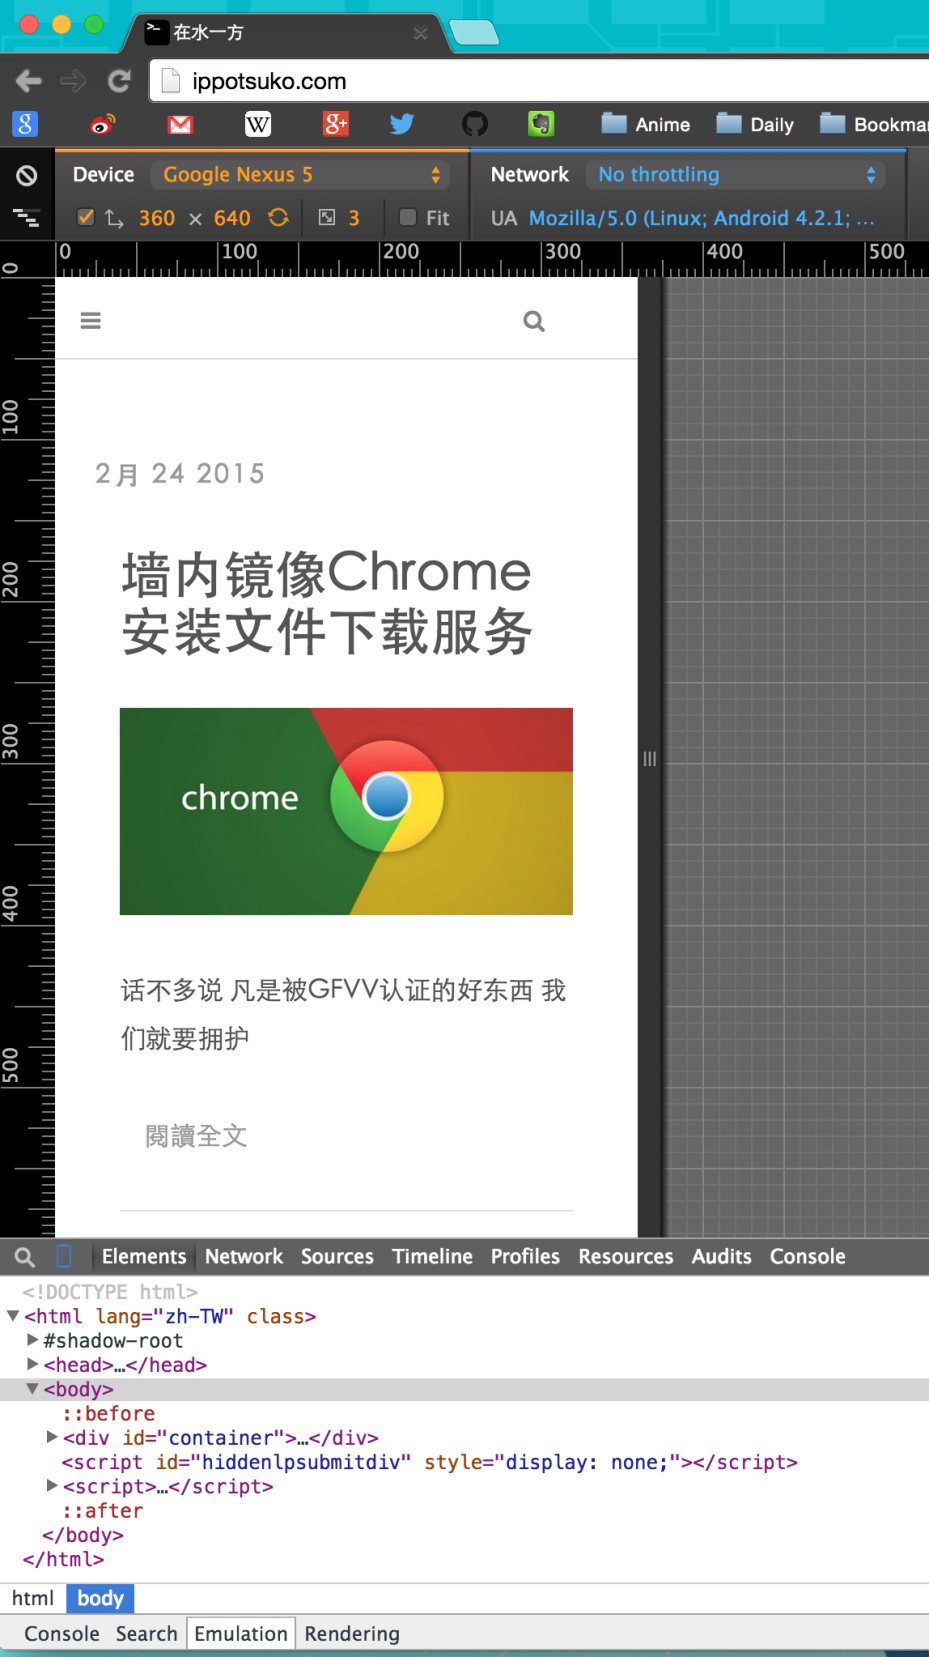
Task: Open the 墙内镜像Chrome article title link
Action: click(x=327, y=602)
